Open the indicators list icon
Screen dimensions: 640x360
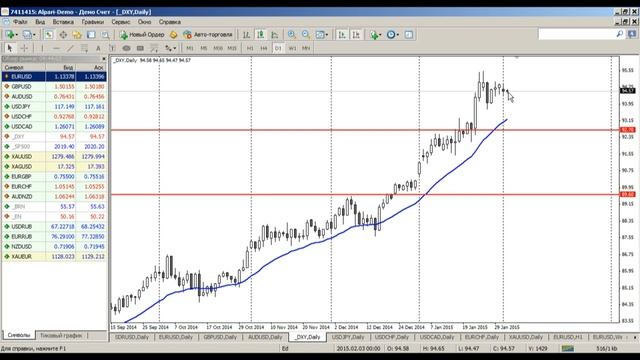coord(373,35)
